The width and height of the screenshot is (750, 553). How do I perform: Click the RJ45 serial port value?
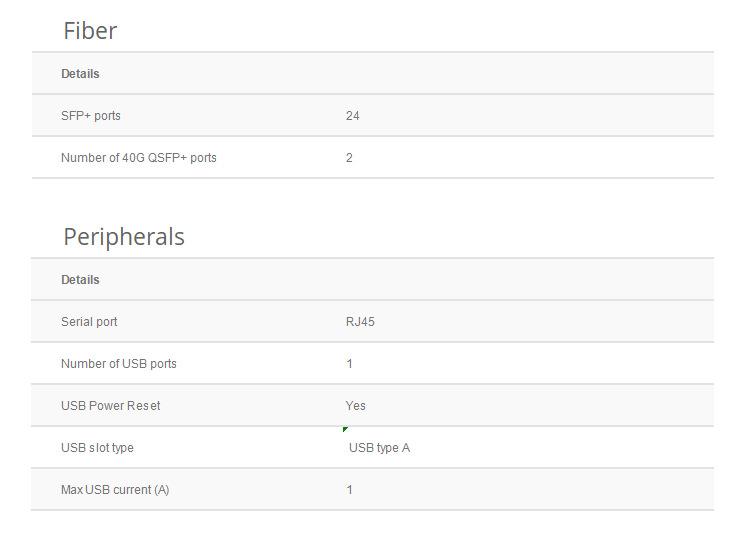(x=360, y=322)
